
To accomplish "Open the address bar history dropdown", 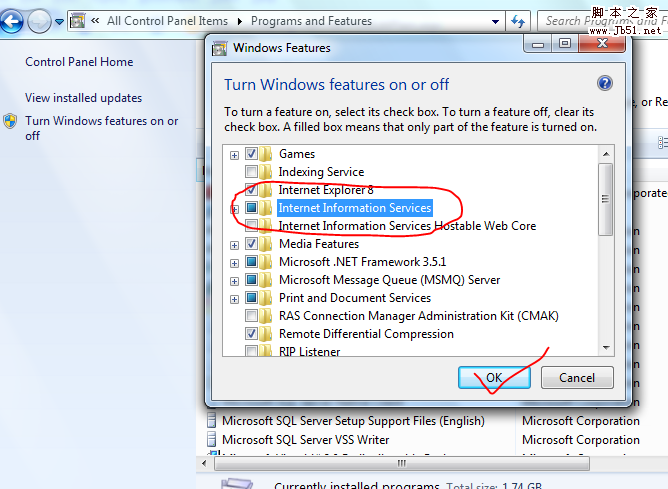I will coord(495,21).
